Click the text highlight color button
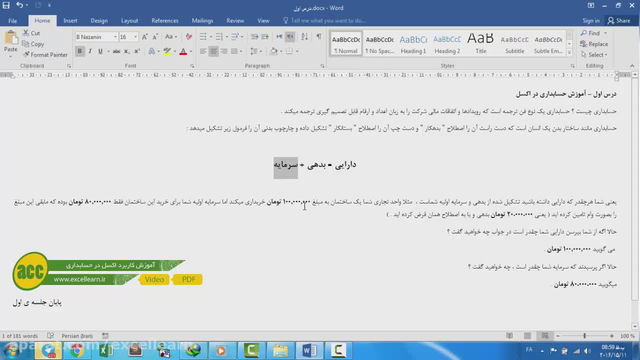Viewport: 640px width, 360px height. pos(167,51)
